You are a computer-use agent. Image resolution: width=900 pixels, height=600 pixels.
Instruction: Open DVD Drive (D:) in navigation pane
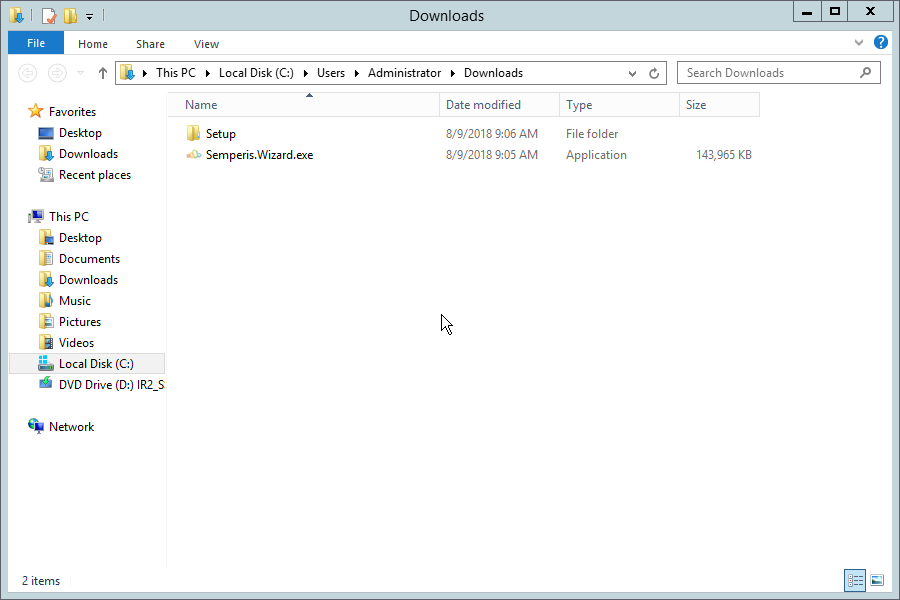click(x=110, y=385)
